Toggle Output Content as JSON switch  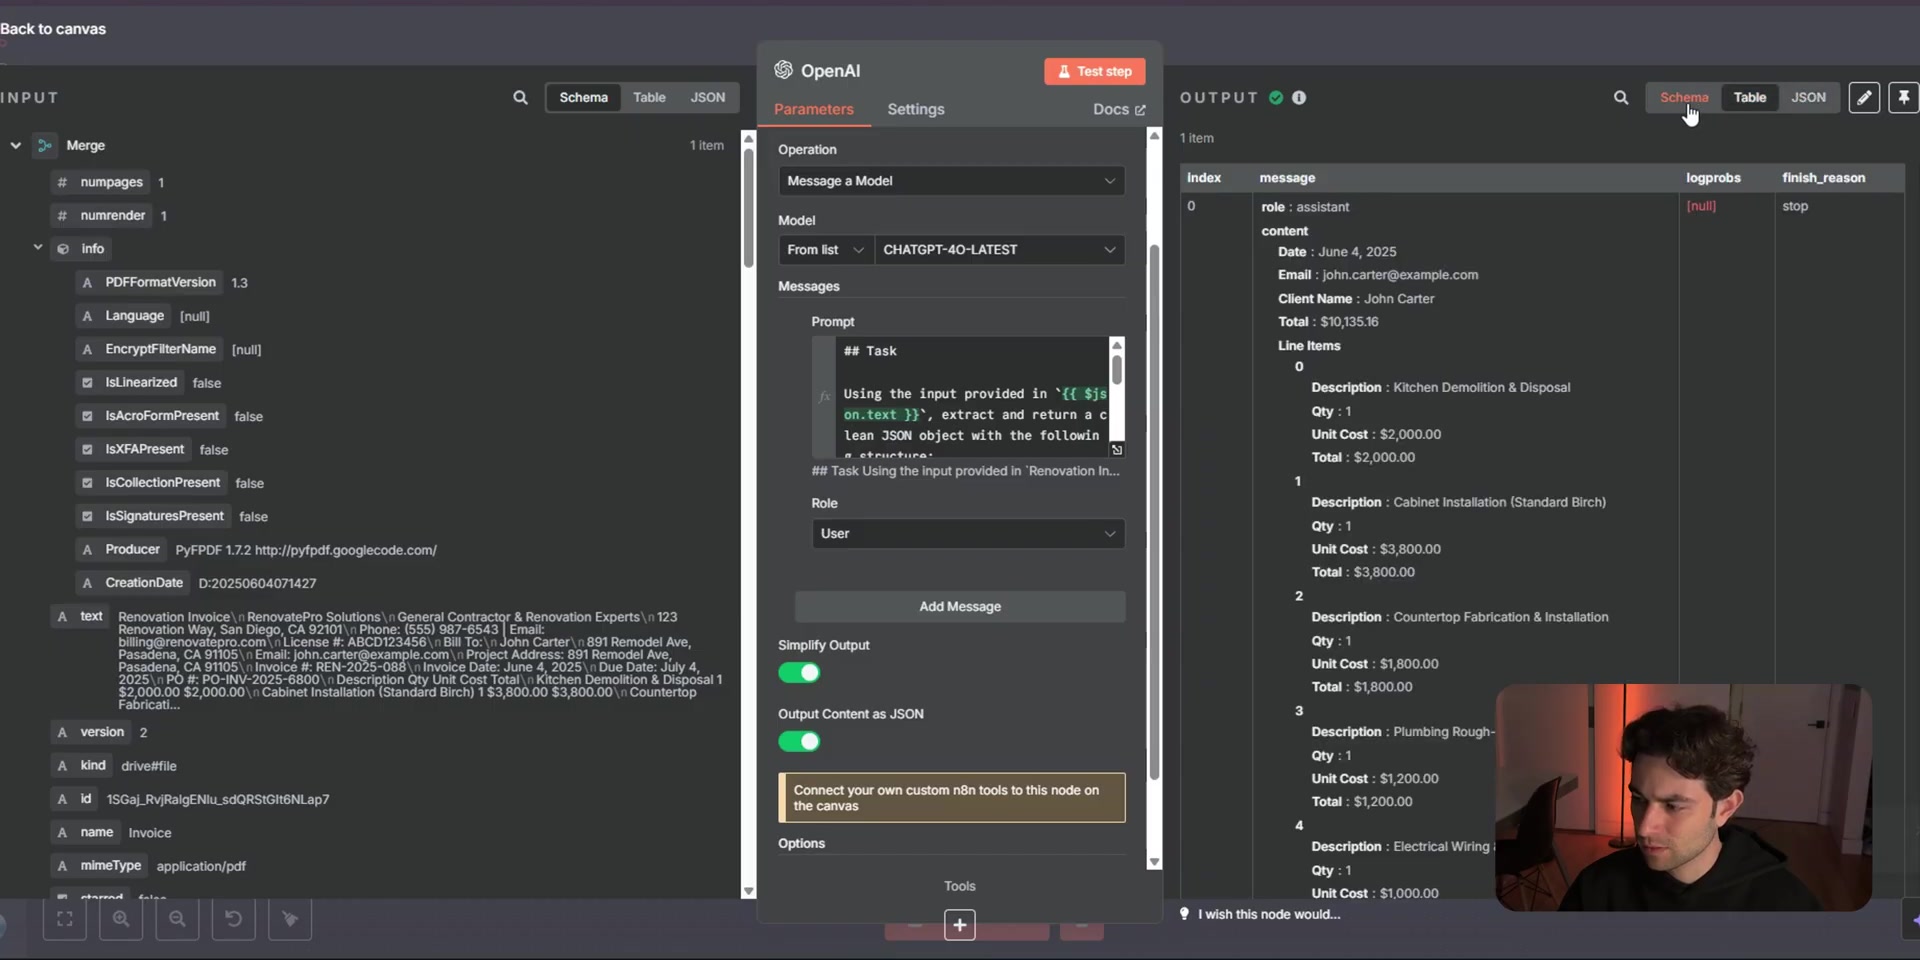tap(799, 742)
